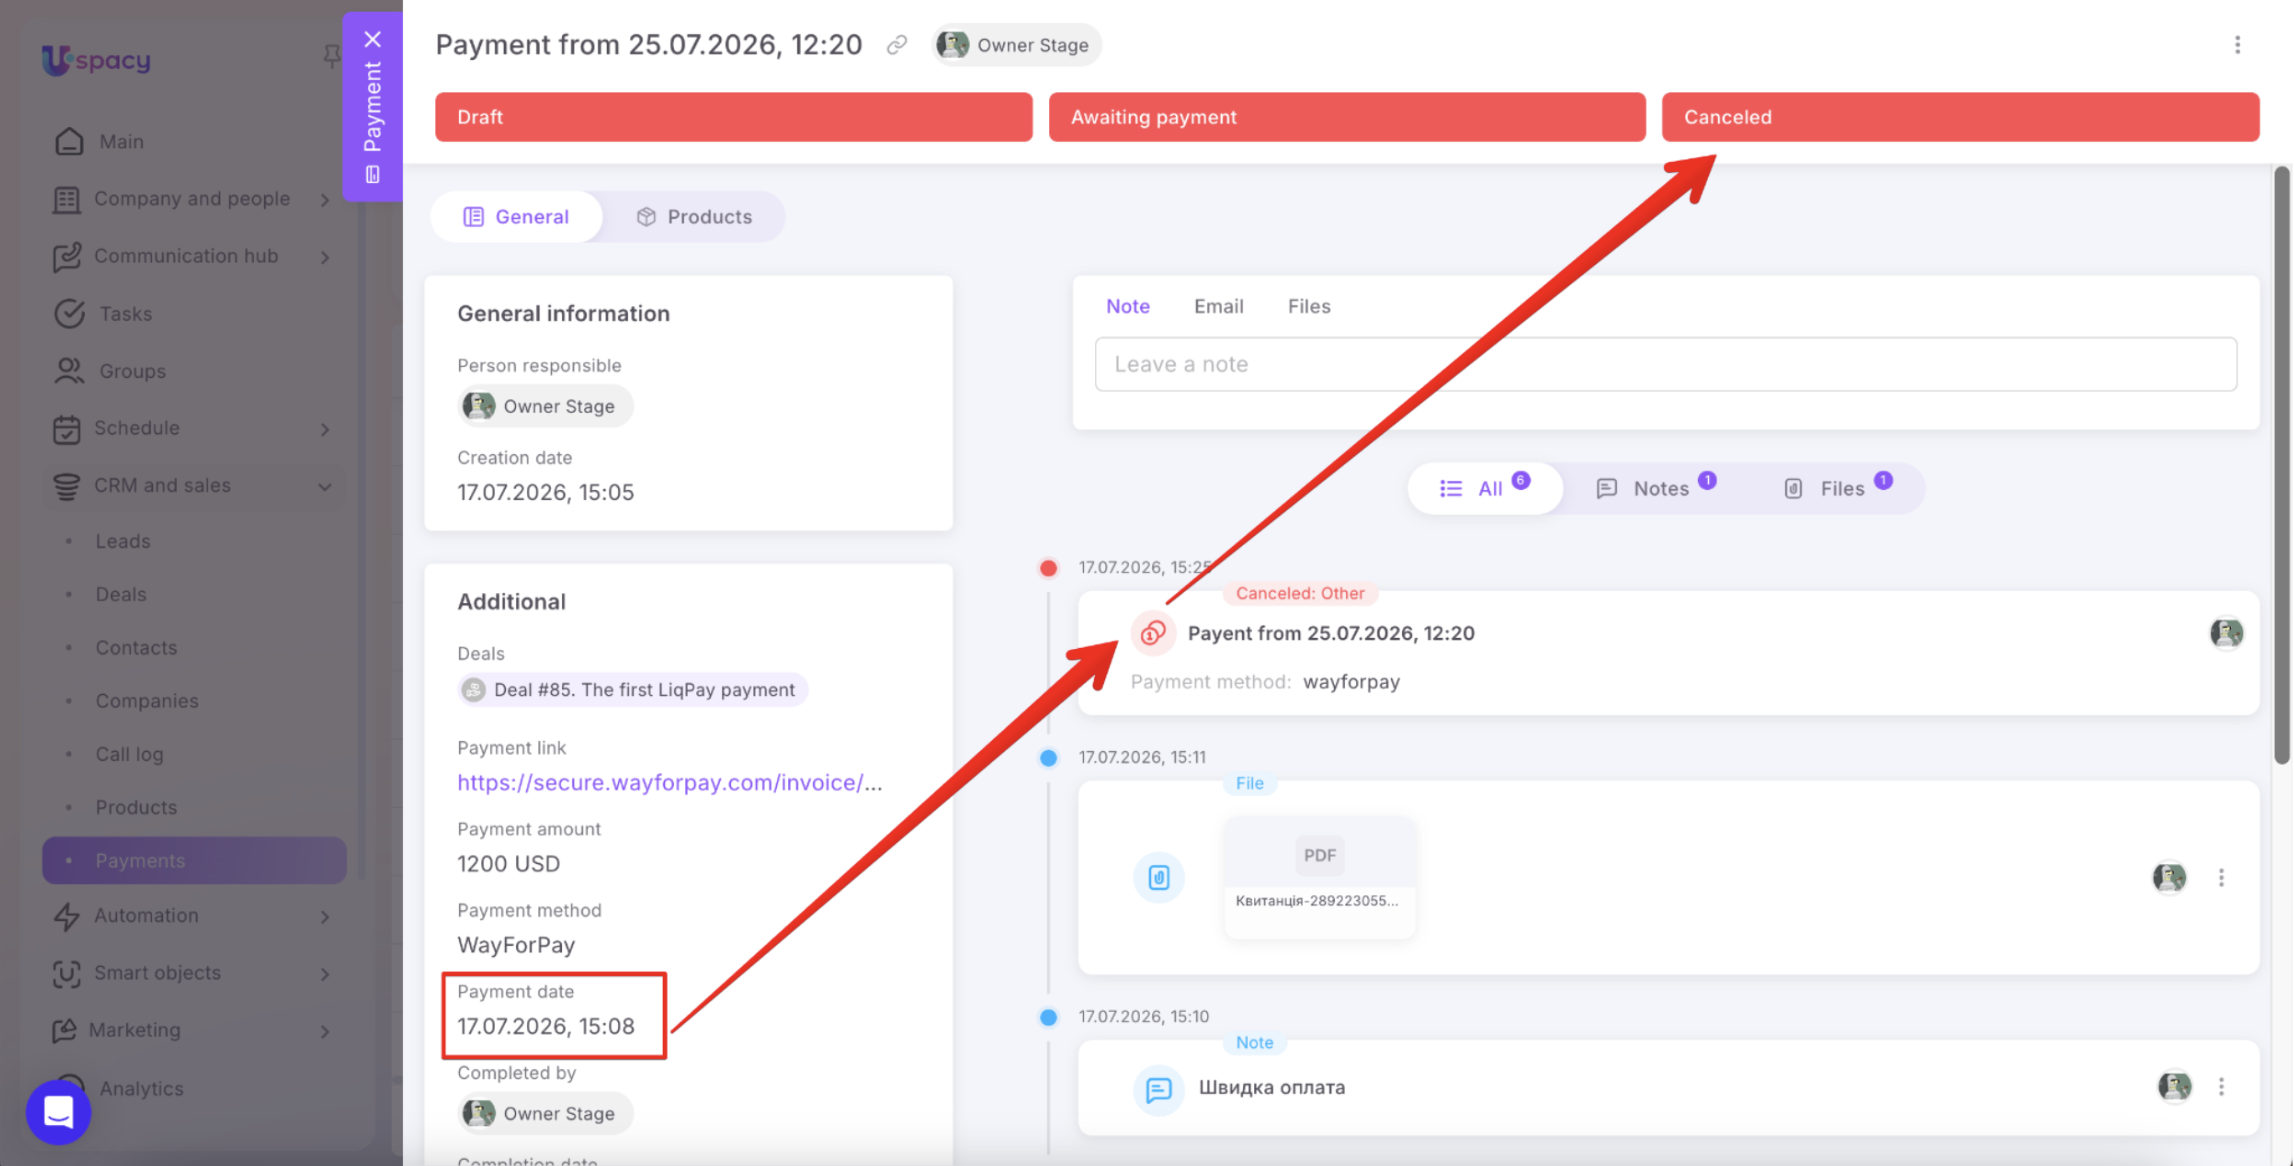This screenshot has width=2294, height=1166.
Task: Select the Email tab
Action: click(x=1218, y=306)
